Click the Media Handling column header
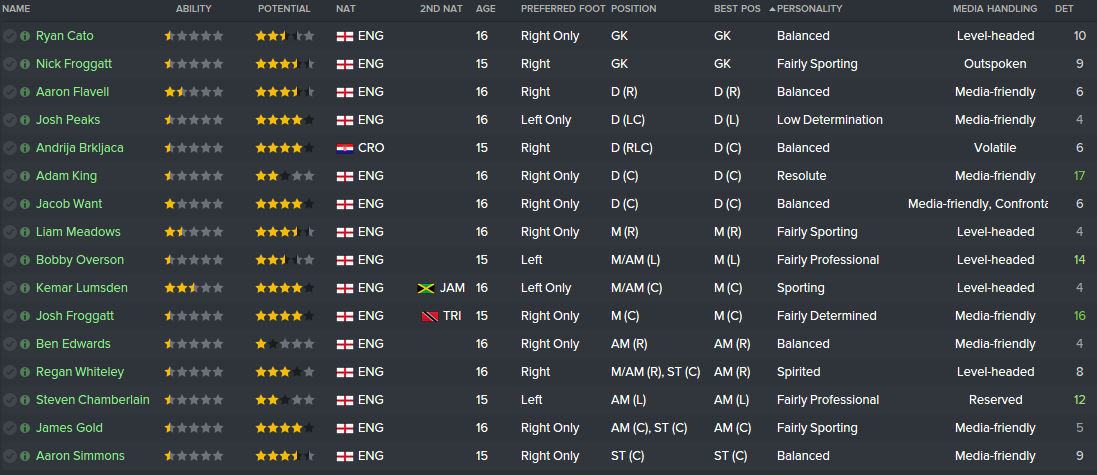The width and height of the screenshot is (1097, 475). click(x=994, y=8)
